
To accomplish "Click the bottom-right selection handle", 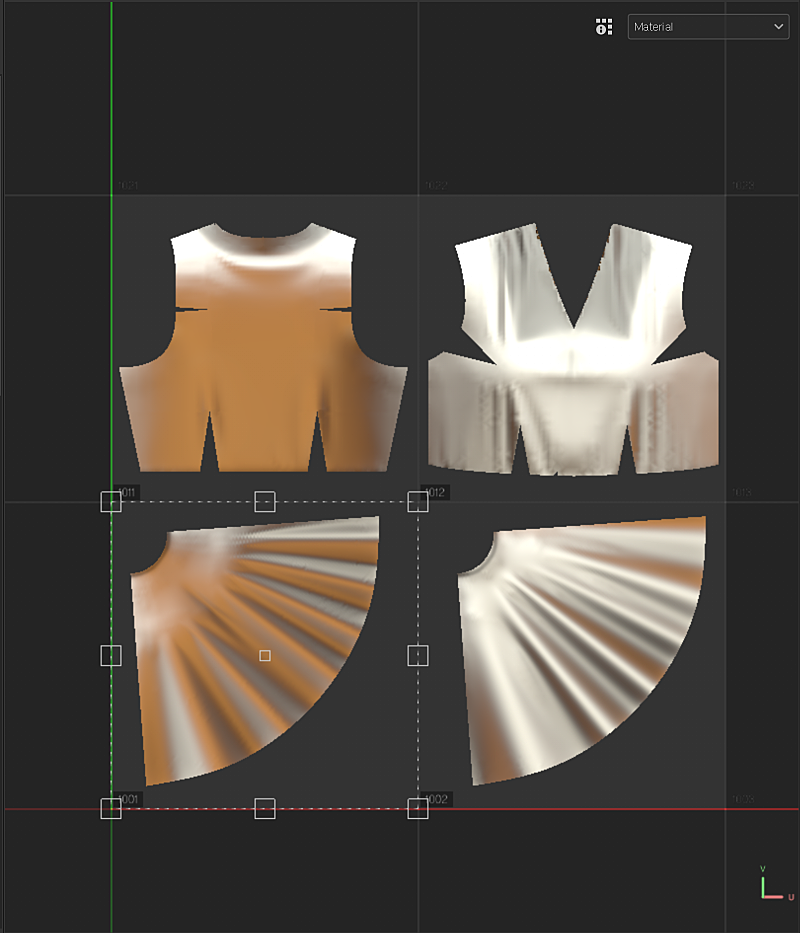I will (418, 808).
